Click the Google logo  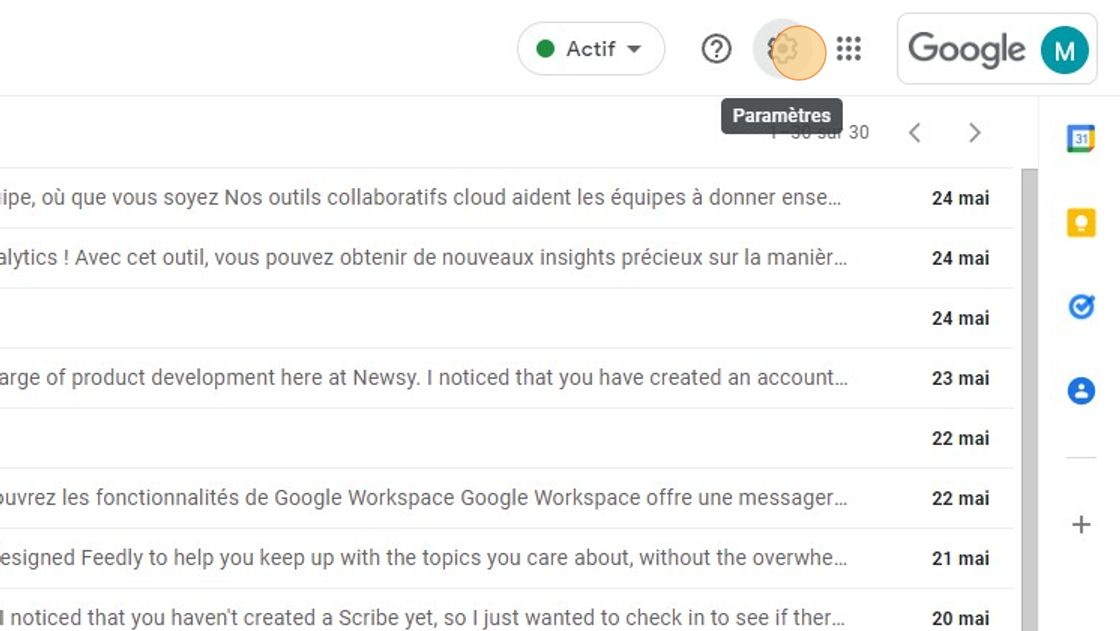965,48
